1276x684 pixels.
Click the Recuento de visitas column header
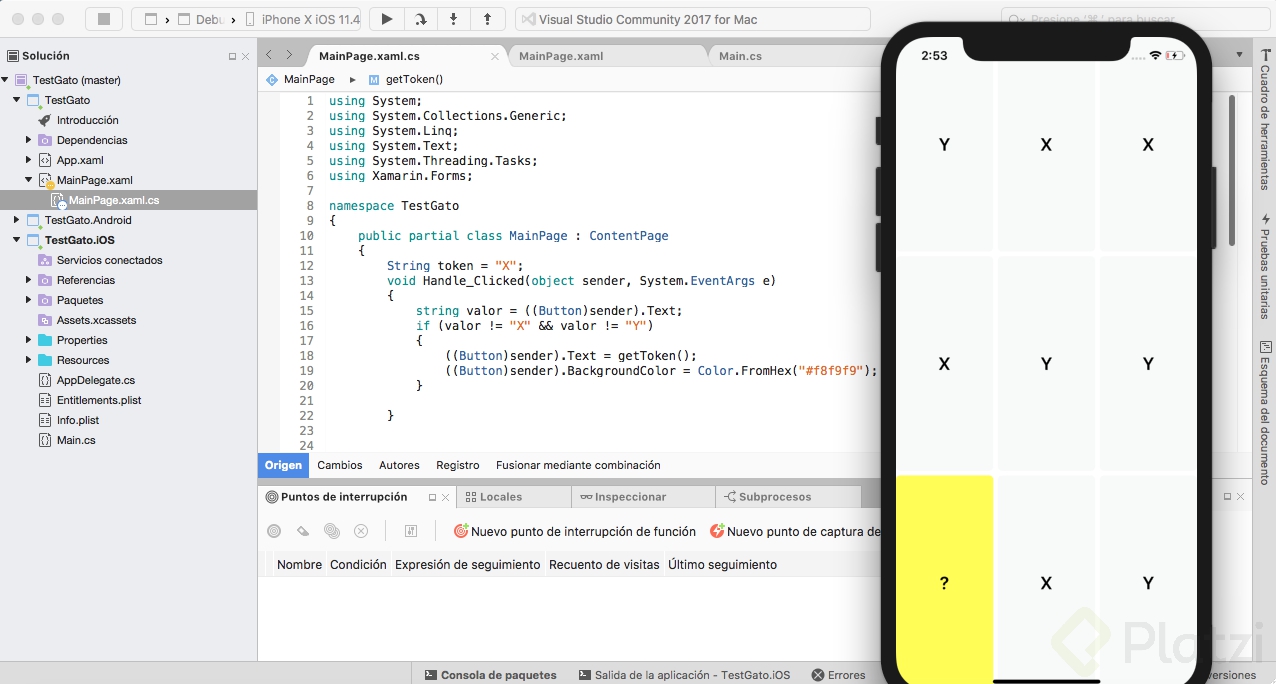click(604, 565)
